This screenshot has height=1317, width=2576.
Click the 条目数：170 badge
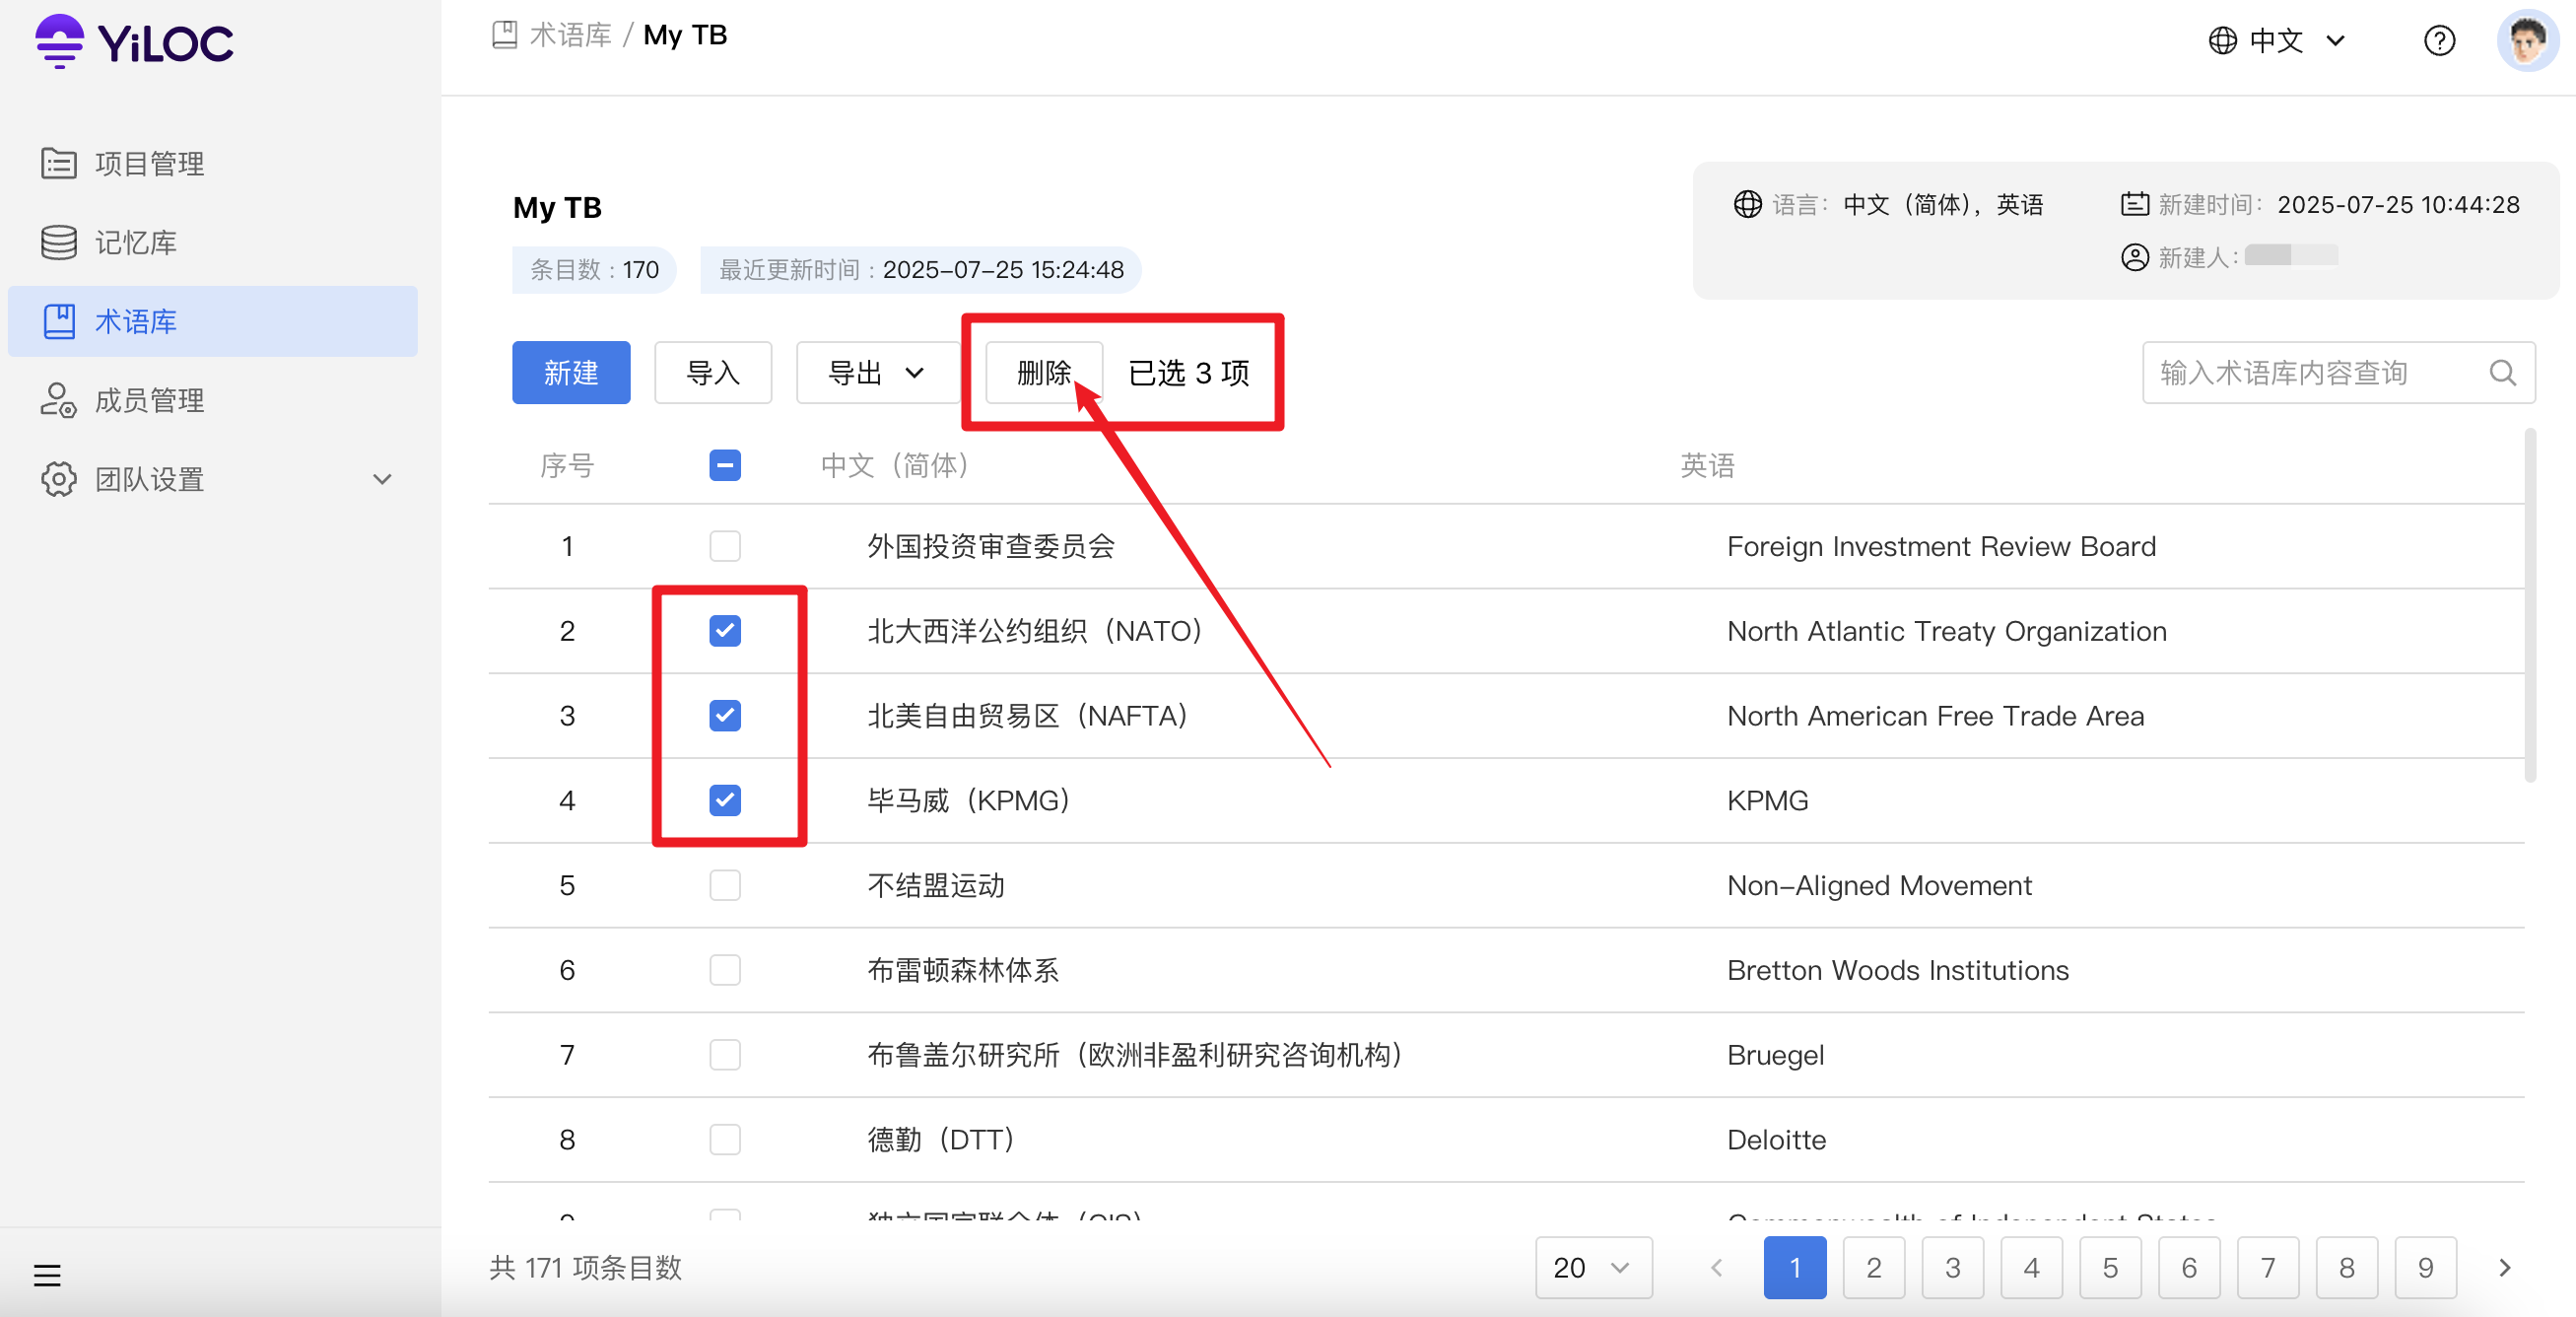(x=594, y=270)
